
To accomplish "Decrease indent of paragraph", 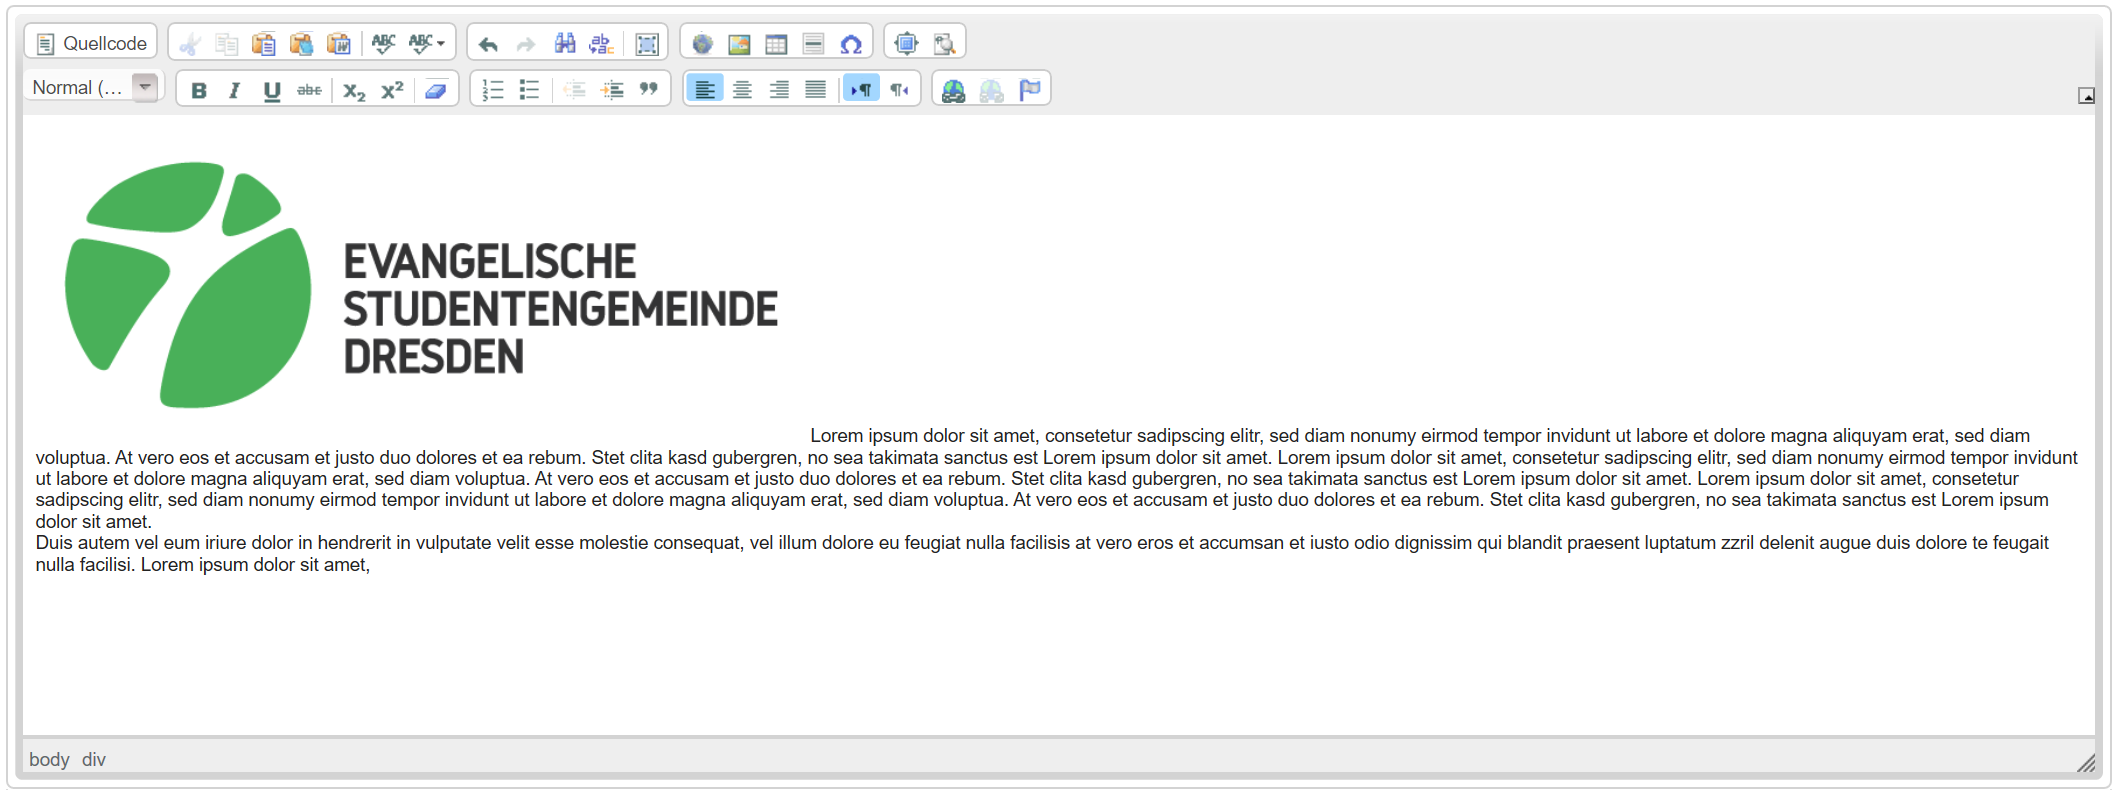I will (x=574, y=90).
